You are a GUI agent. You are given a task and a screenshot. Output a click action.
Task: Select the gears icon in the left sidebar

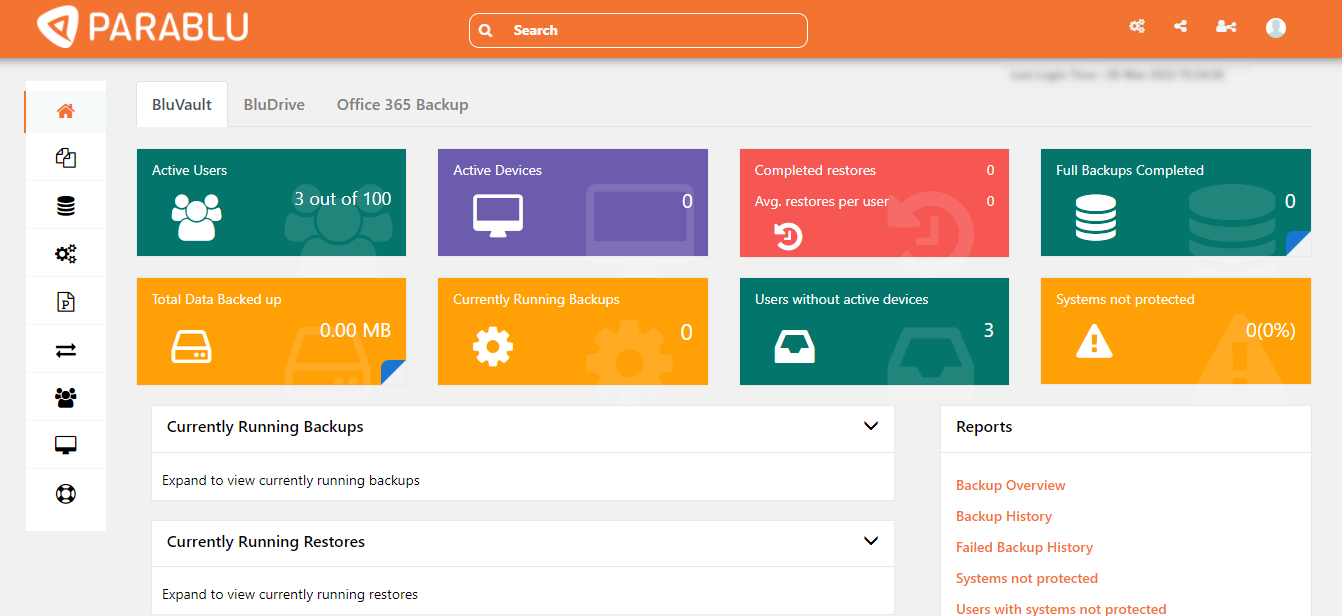click(66, 254)
